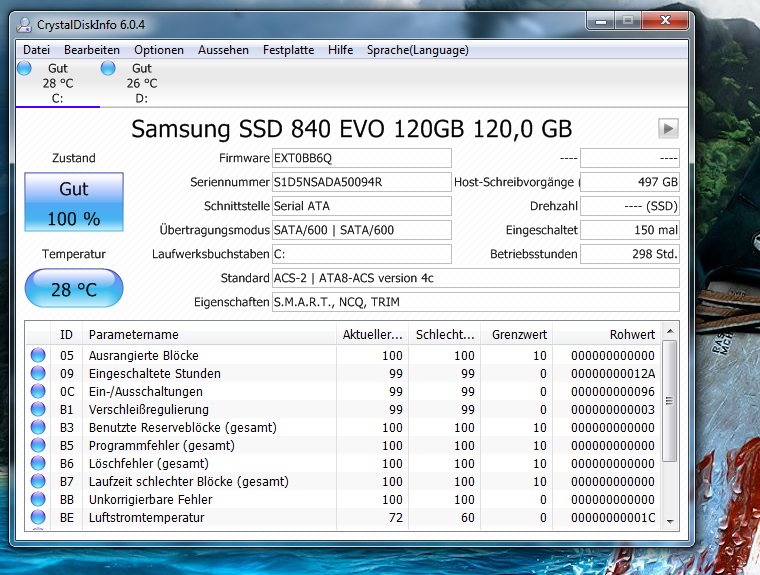
Task: Click raw value 00000000012A
Action: [x=613, y=373]
